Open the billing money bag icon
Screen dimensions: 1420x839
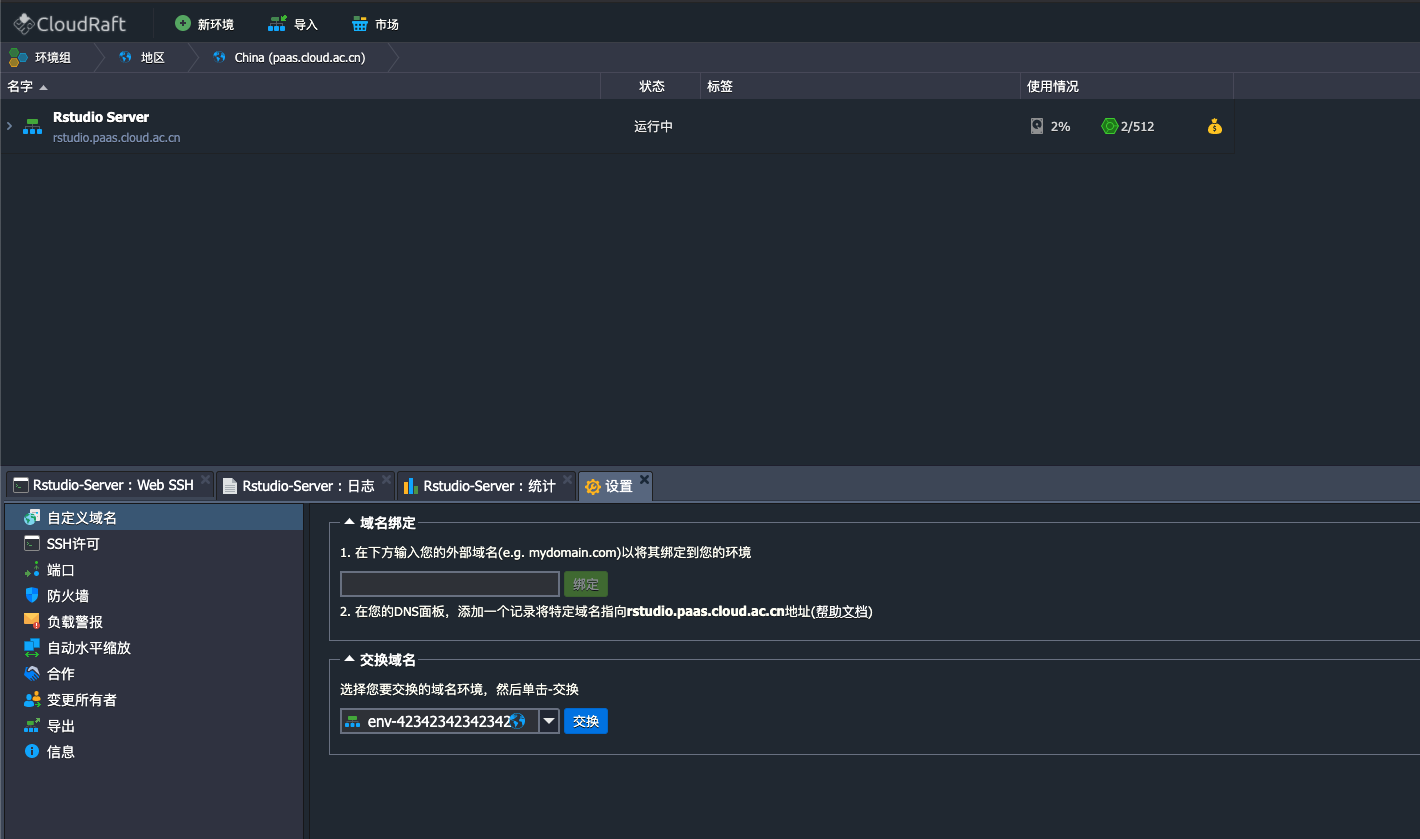coord(1215,127)
